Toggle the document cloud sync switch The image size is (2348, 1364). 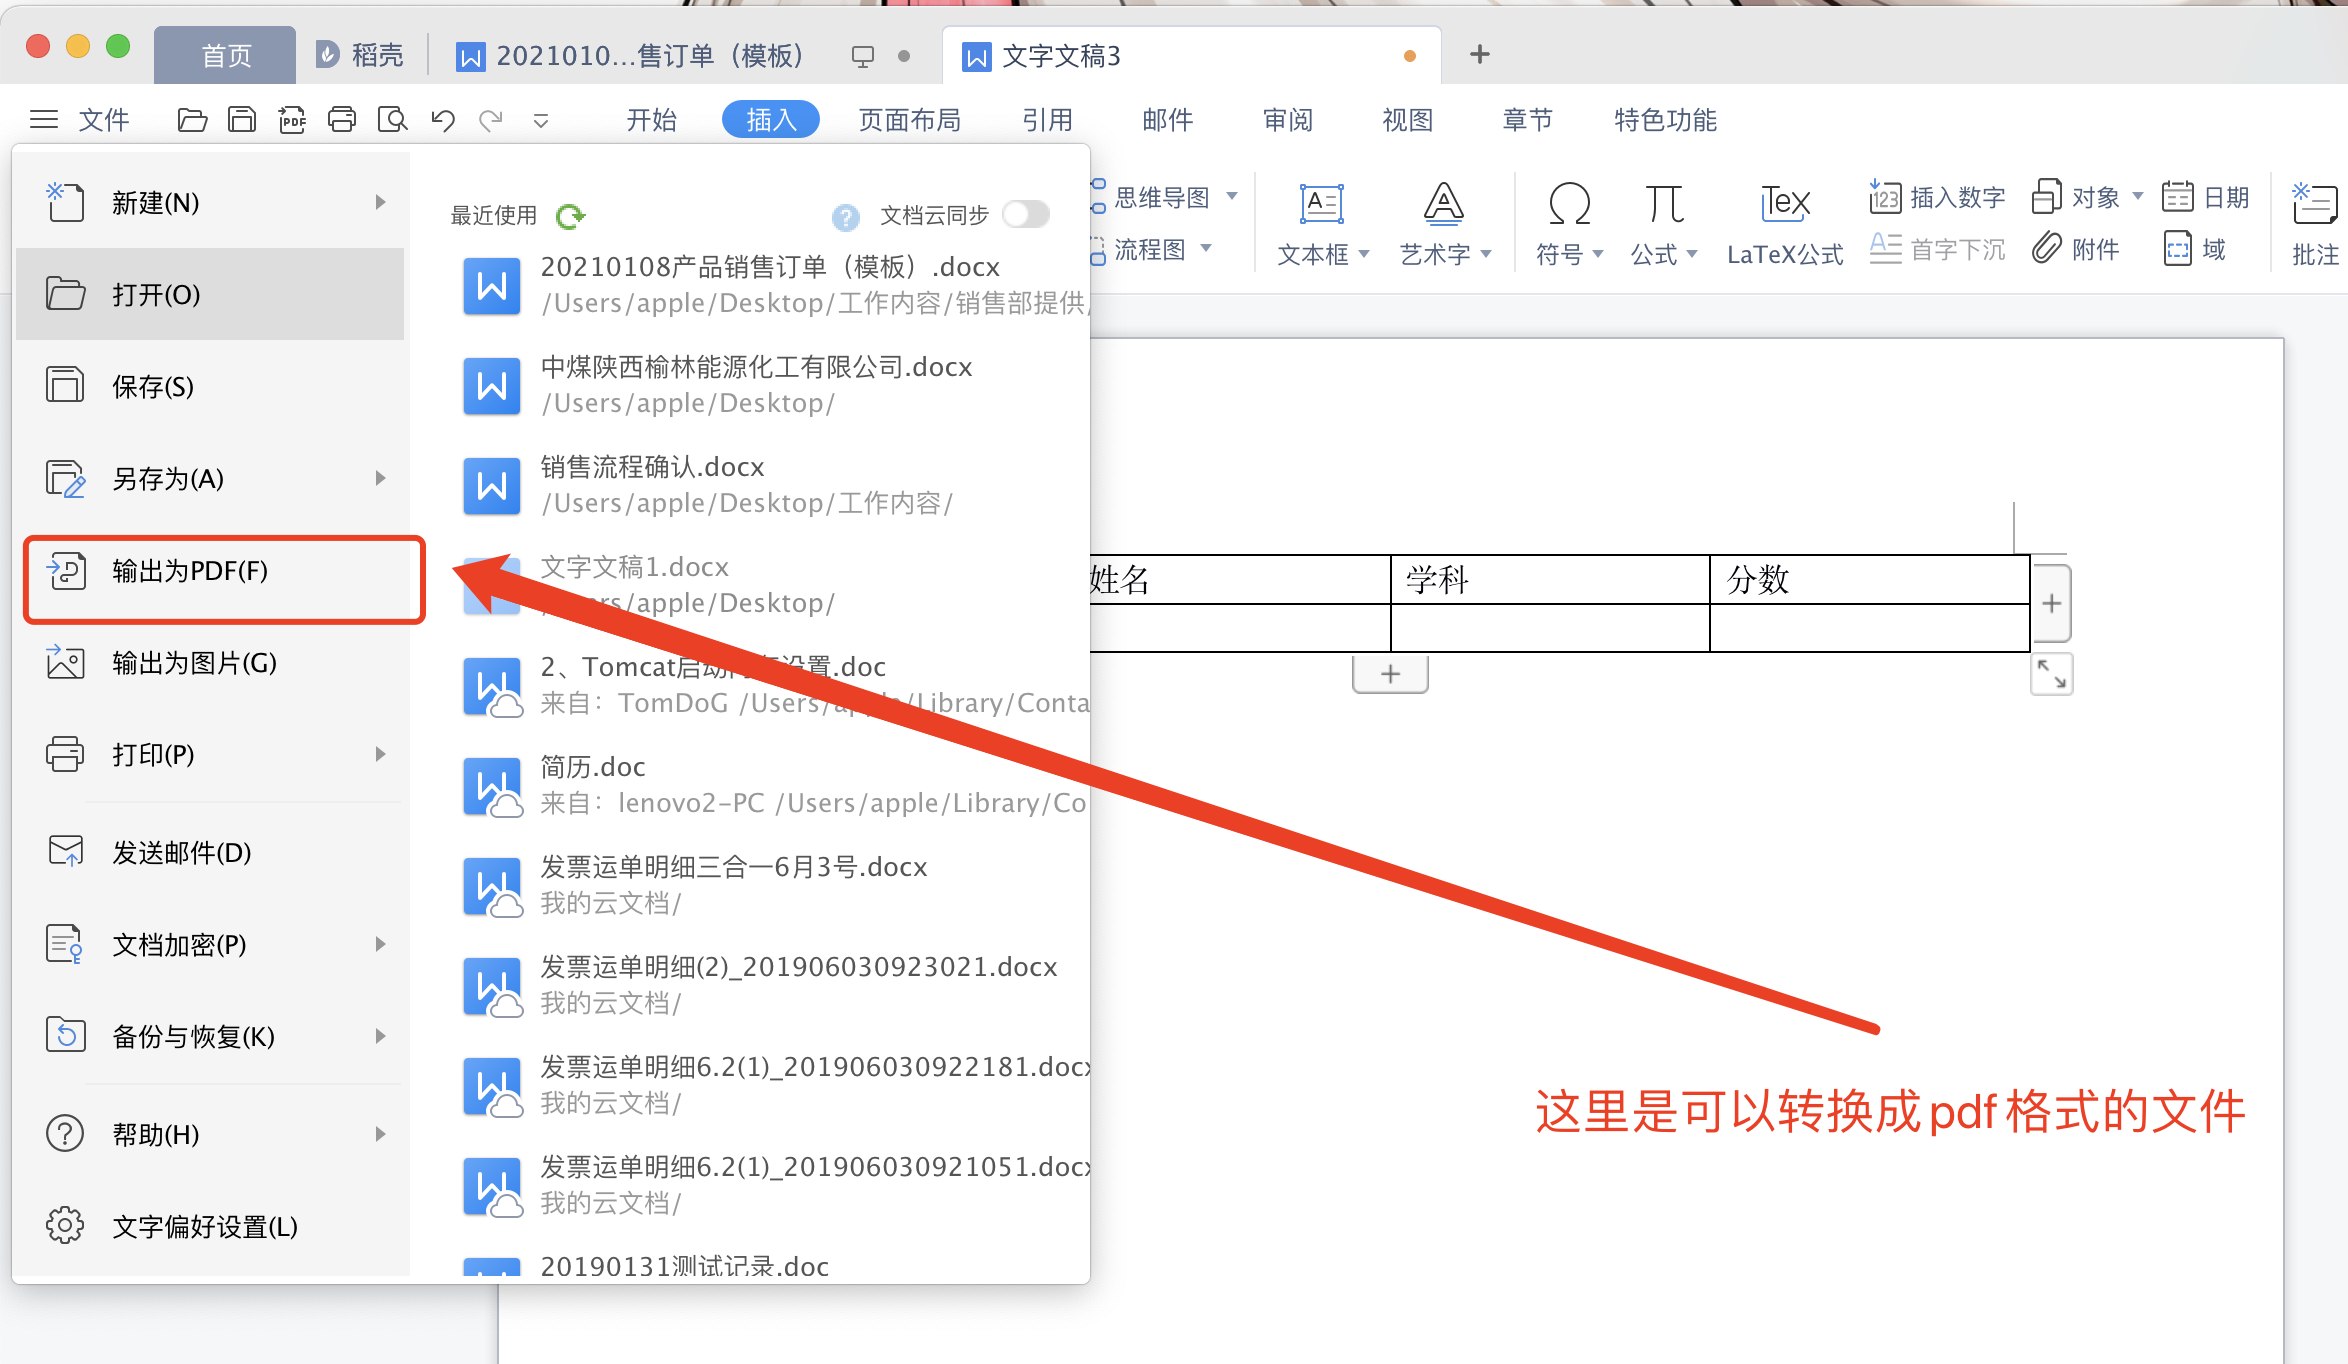(x=1026, y=215)
